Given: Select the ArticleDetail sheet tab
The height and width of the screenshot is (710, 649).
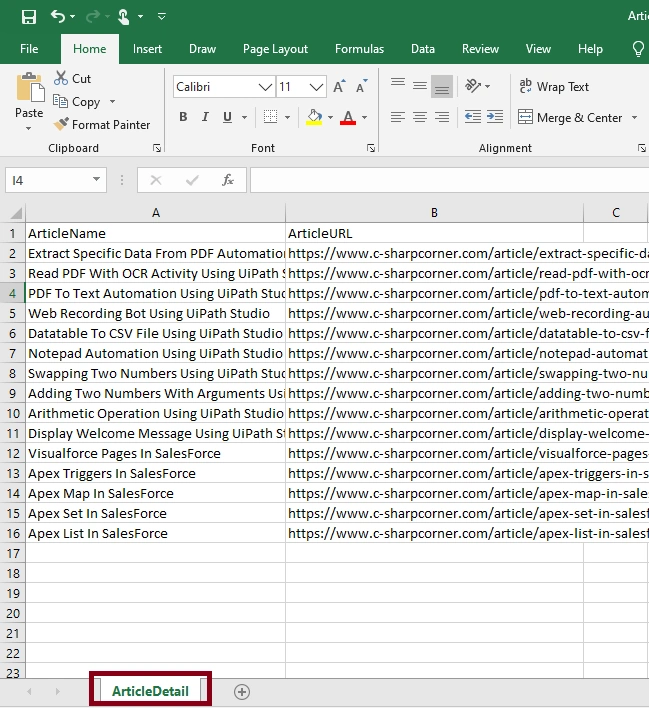Looking at the screenshot, I should pyautogui.click(x=150, y=691).
